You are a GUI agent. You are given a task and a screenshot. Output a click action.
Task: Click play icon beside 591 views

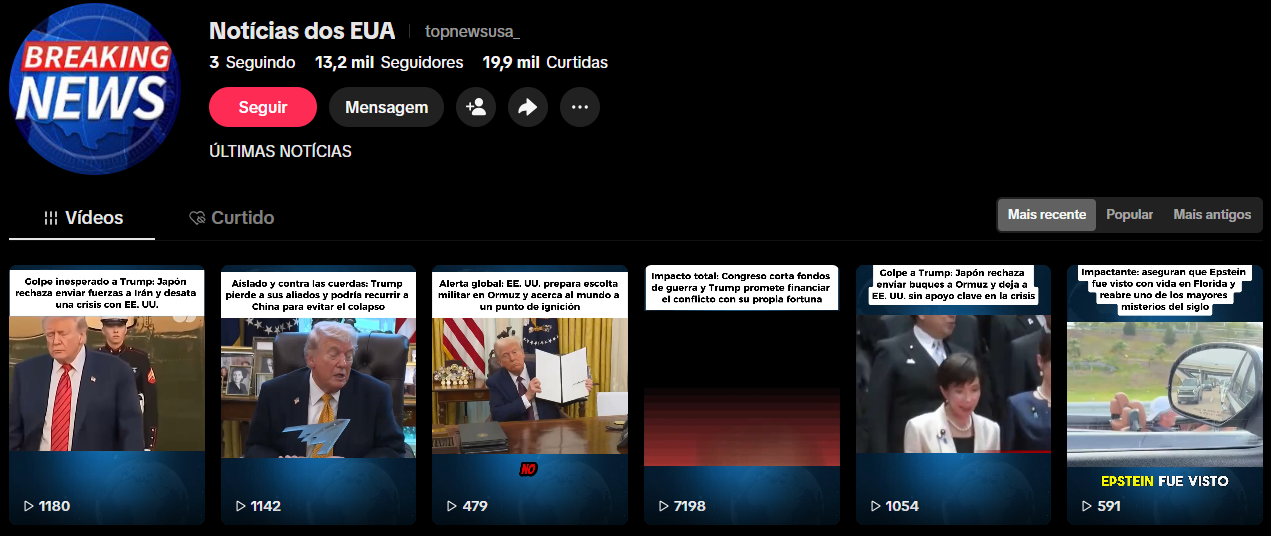tap(1086, 506)
